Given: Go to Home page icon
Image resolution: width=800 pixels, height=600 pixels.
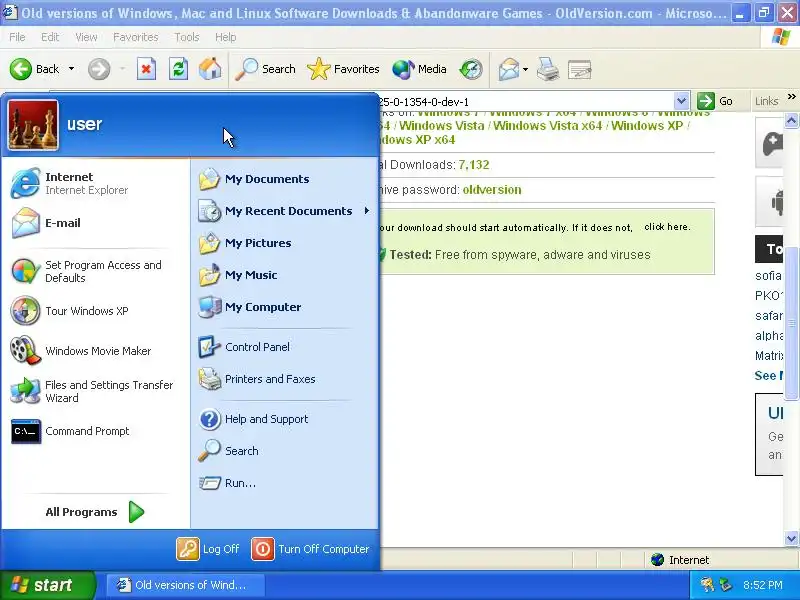Looking at the screenshot, I should tap(210, 69).
